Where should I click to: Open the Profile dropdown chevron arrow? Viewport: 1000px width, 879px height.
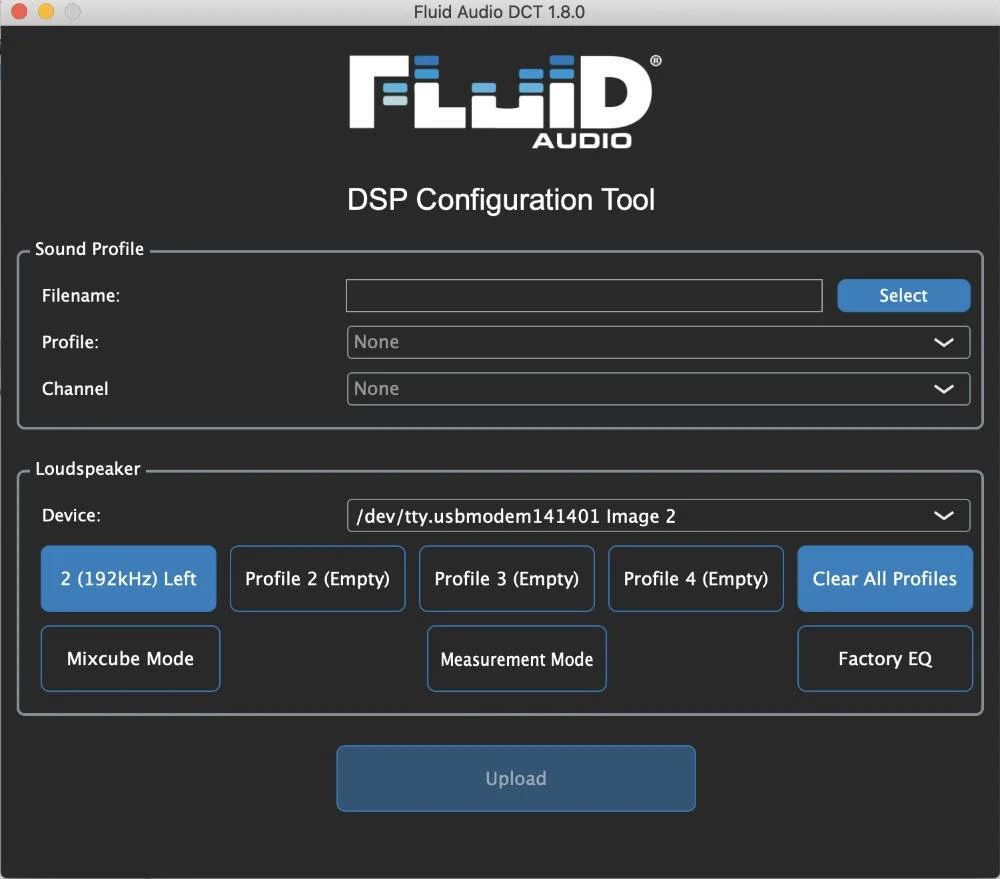[943, 342]
